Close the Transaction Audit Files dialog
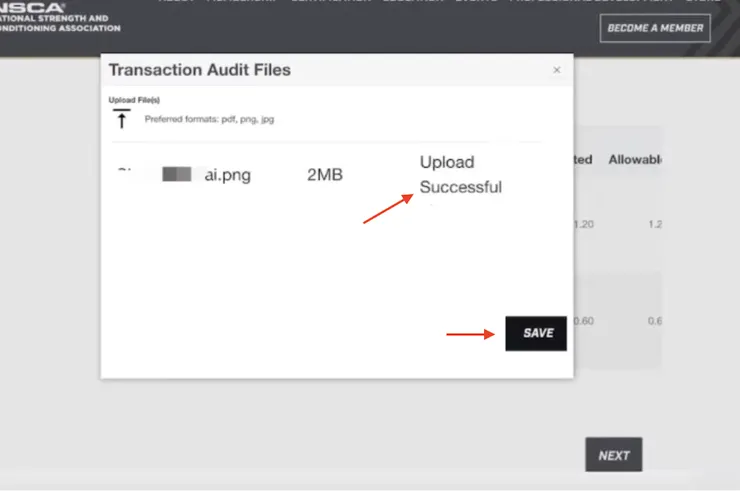The image size is (740, 491). pos(557,70)
